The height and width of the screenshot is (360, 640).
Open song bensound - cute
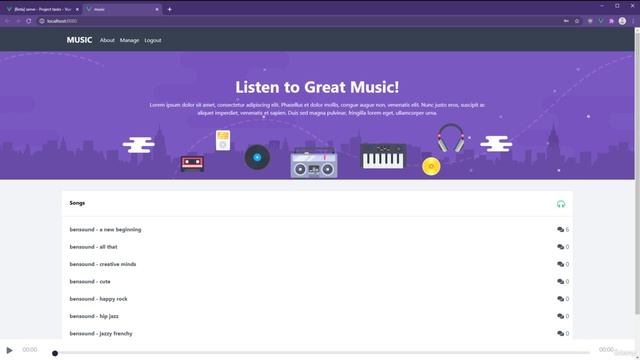(90, 281)
